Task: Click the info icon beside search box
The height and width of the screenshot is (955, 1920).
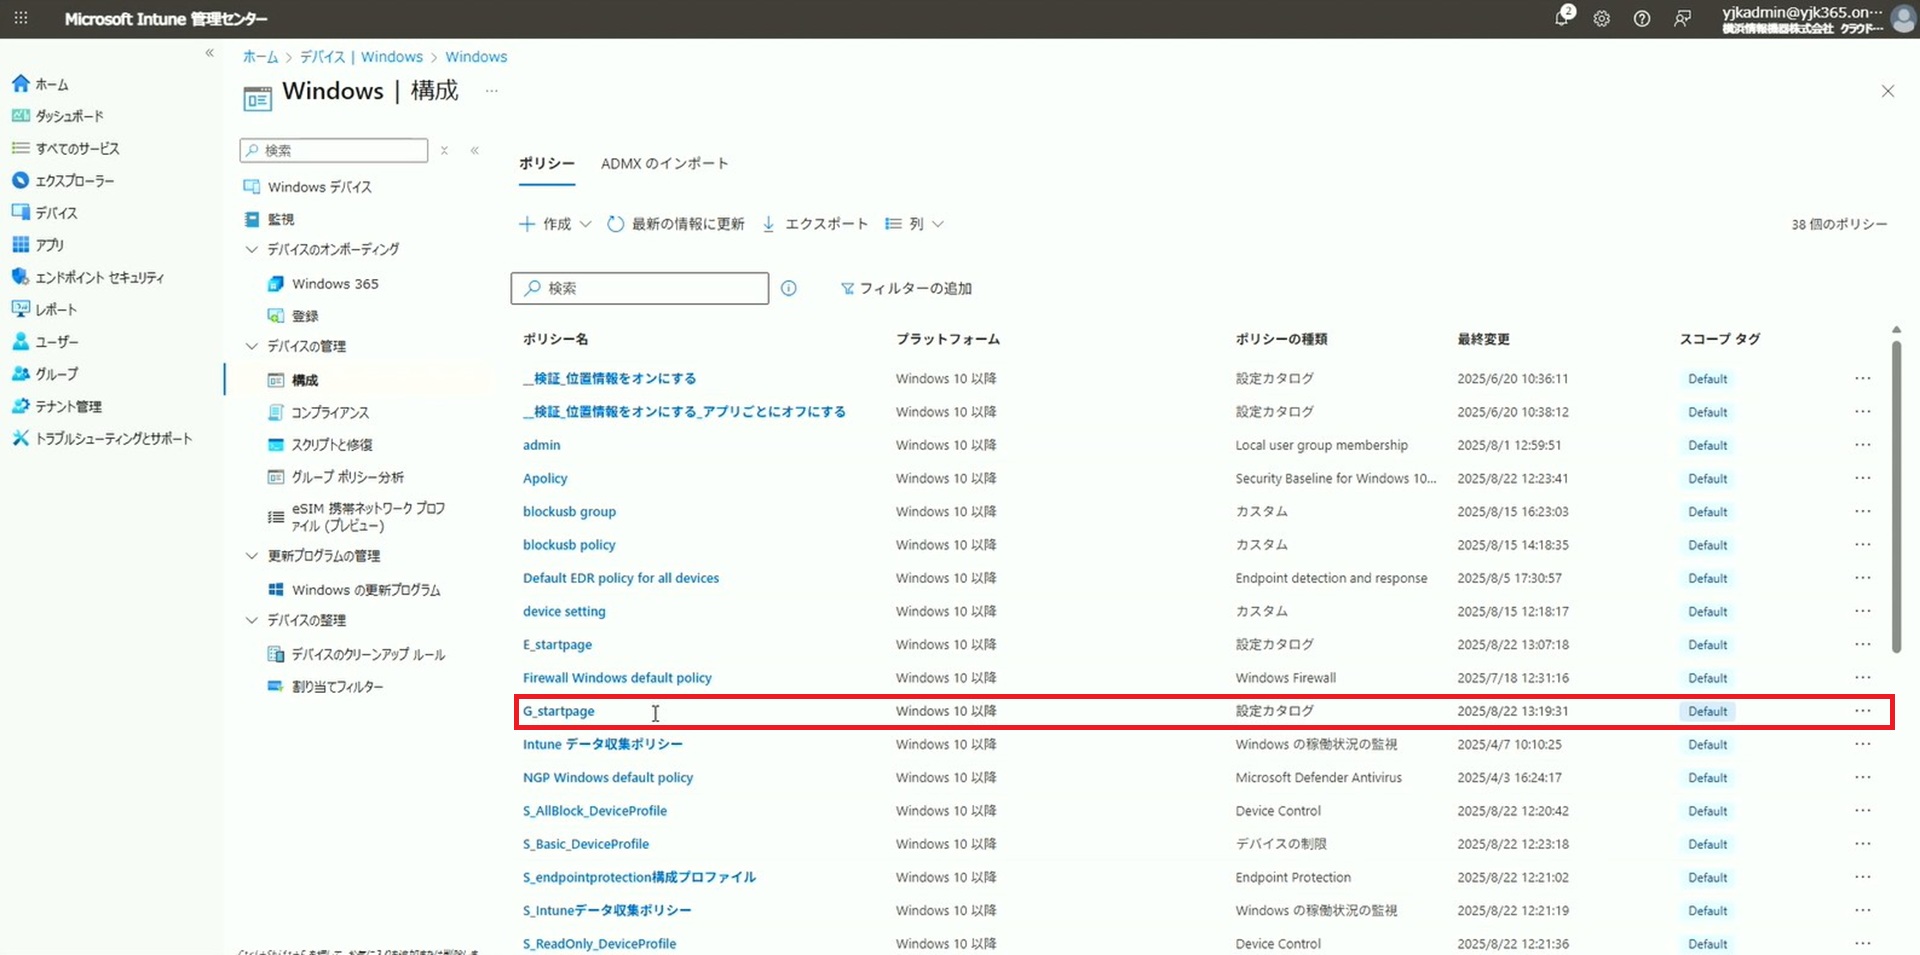Action: 789,288
